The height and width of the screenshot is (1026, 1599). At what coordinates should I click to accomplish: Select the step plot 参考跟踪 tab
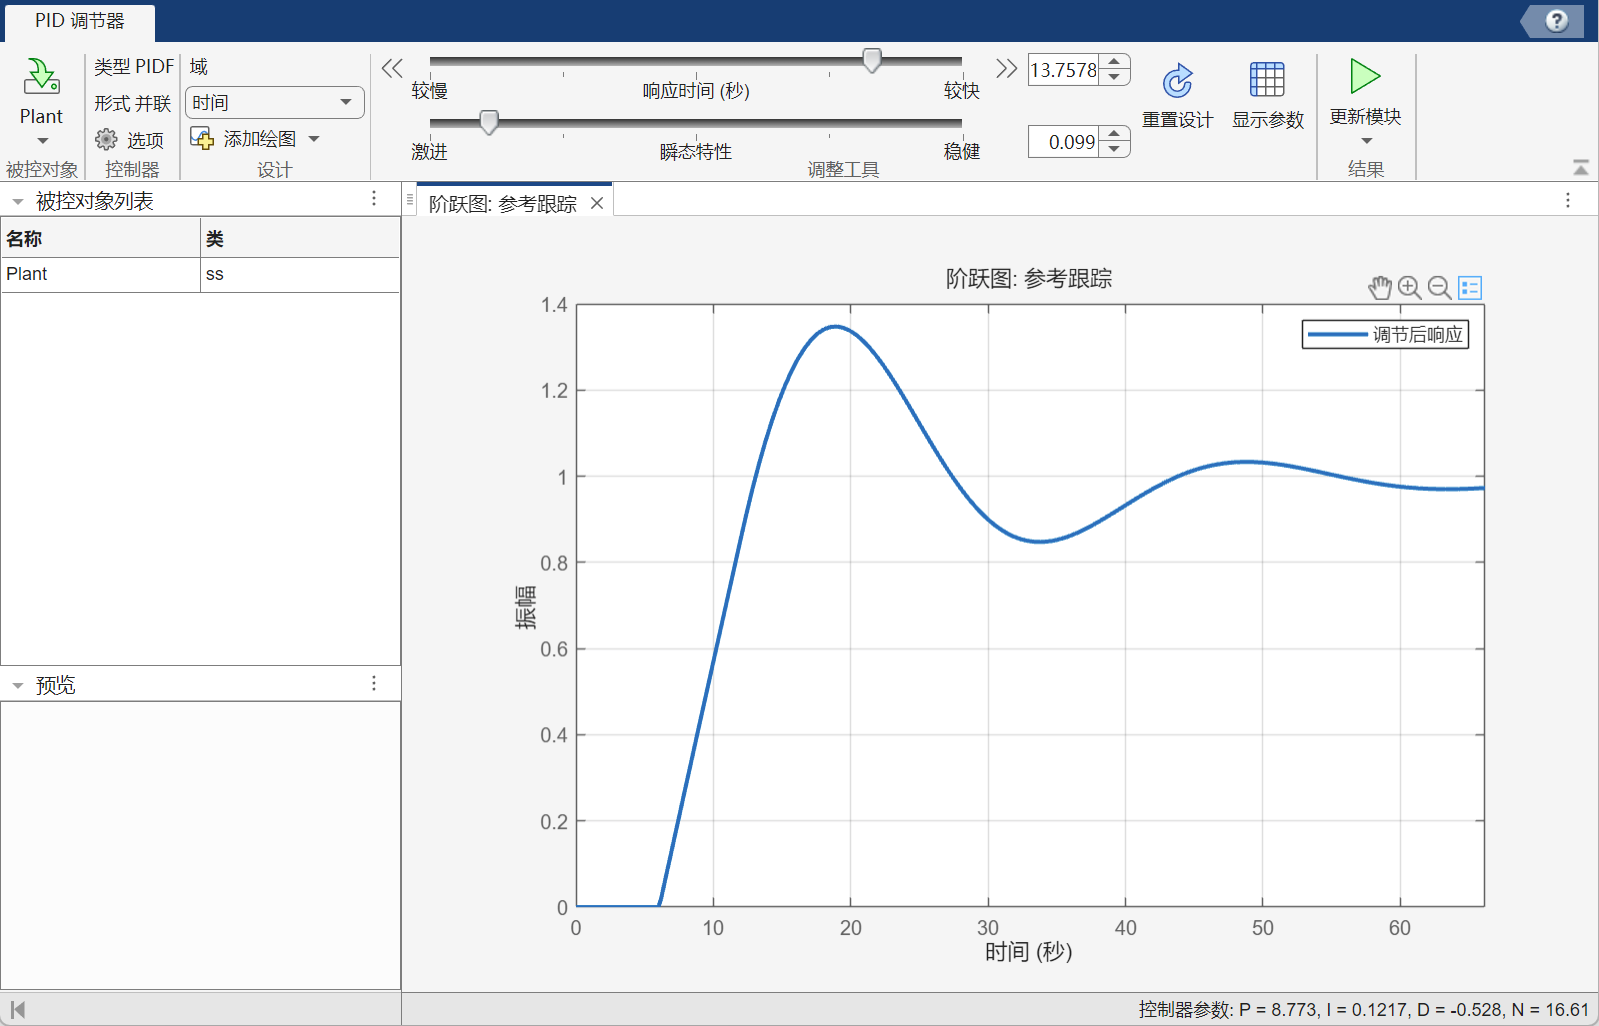coord(502,204)
